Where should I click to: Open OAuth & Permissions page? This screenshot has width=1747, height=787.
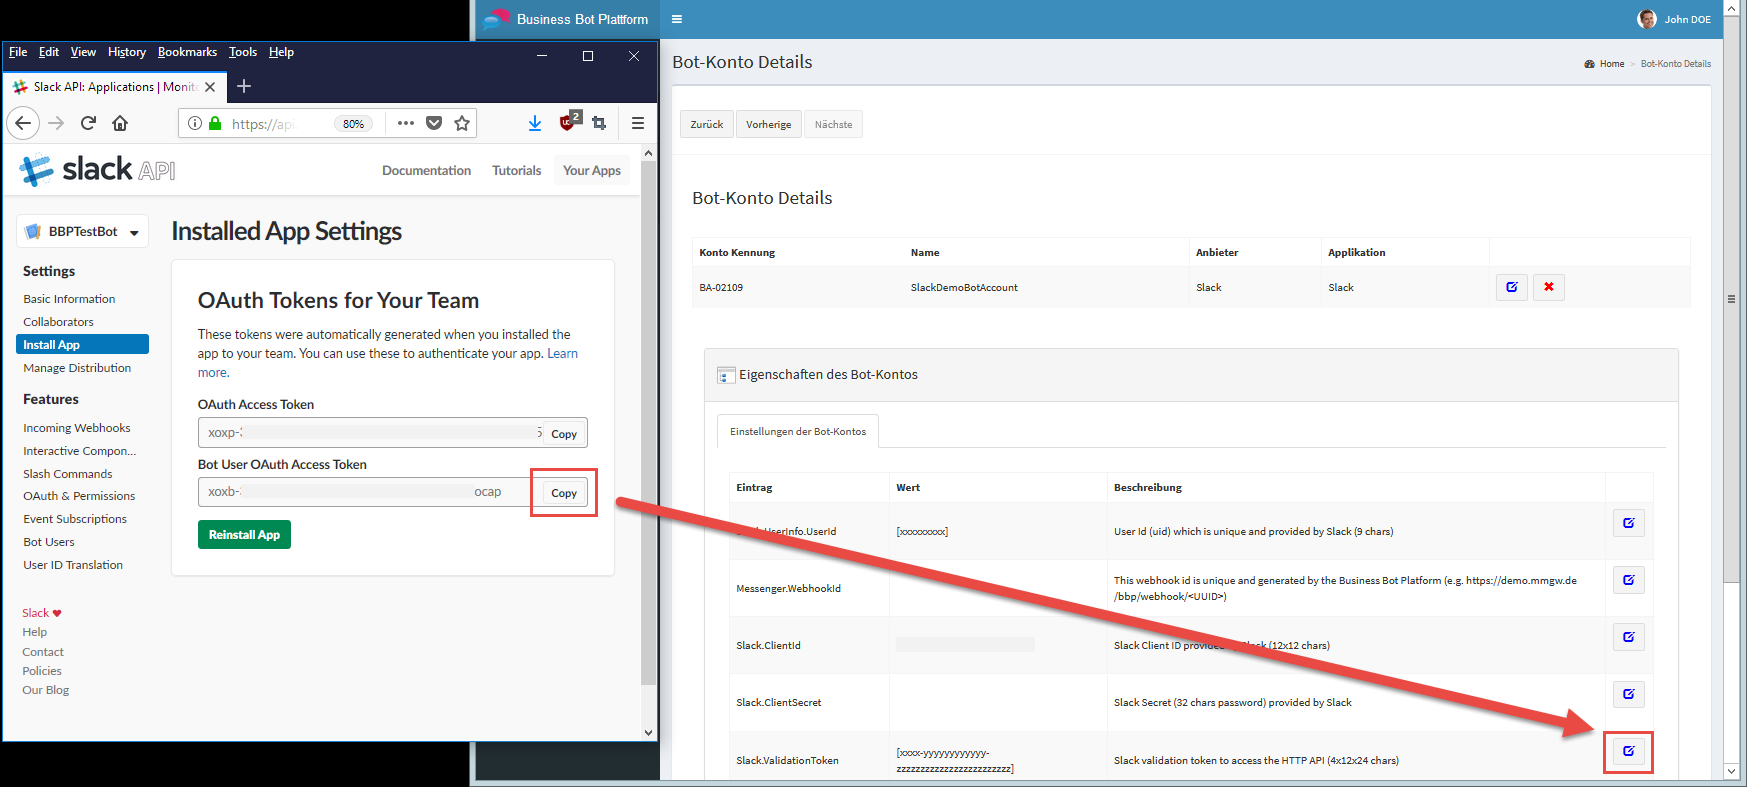coord(79,496)
